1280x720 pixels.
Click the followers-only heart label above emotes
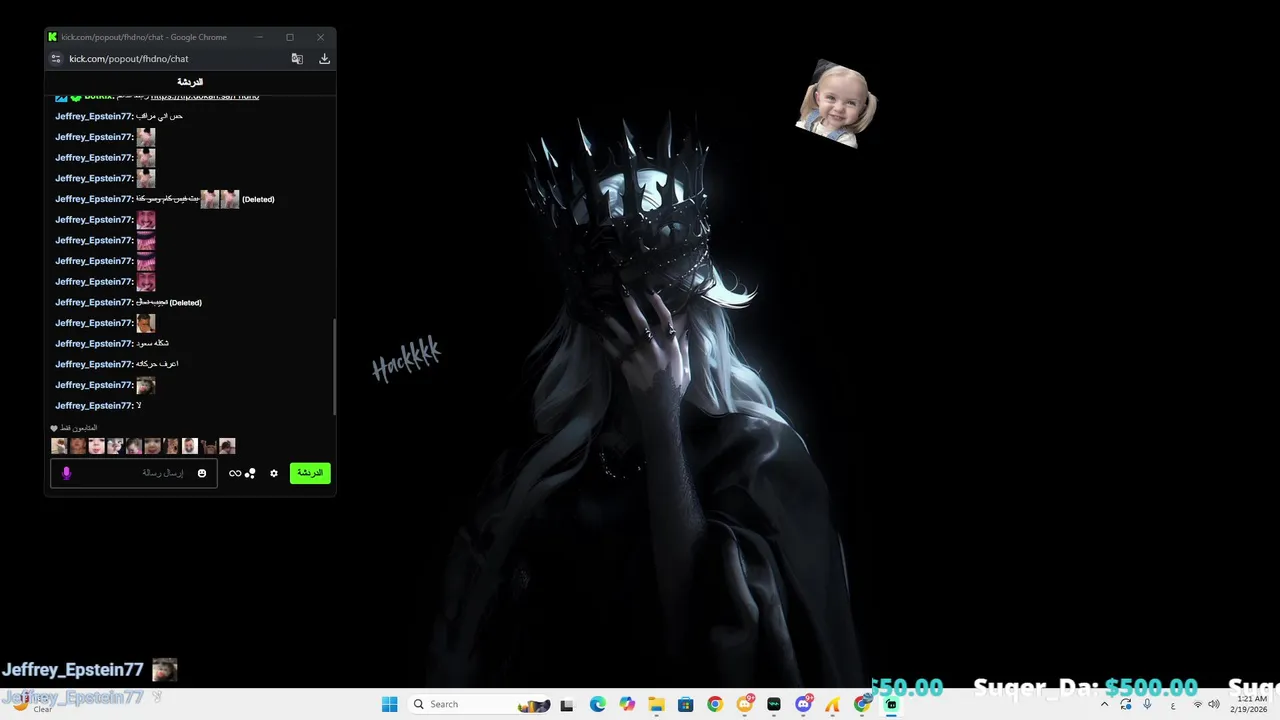[74, 428]
